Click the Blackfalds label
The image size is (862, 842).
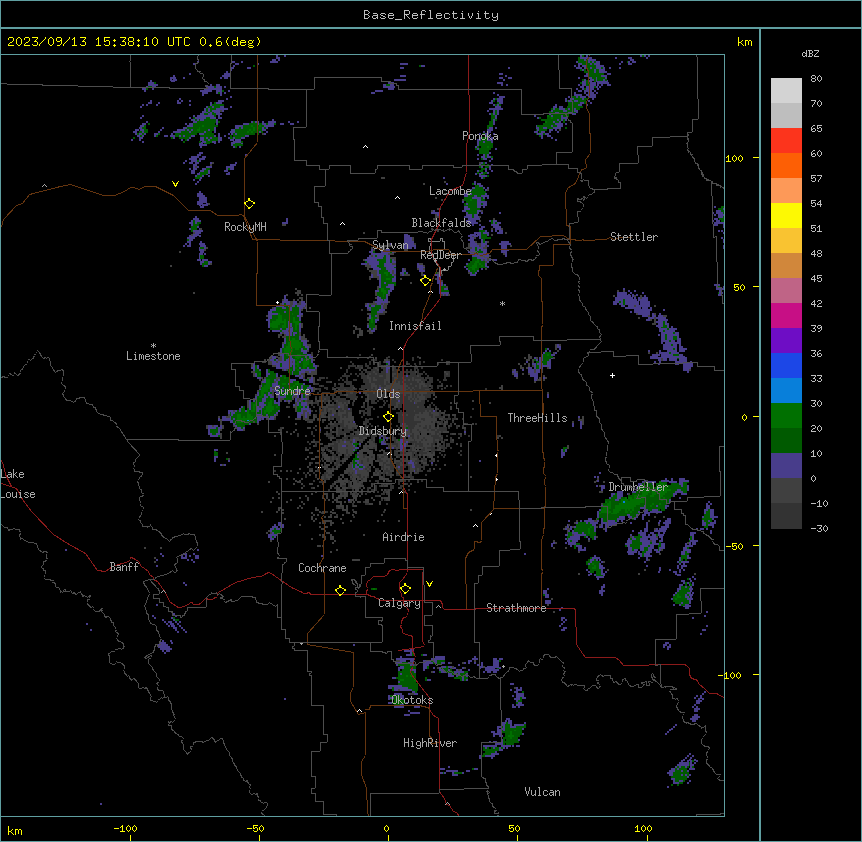tap(441, 223)
